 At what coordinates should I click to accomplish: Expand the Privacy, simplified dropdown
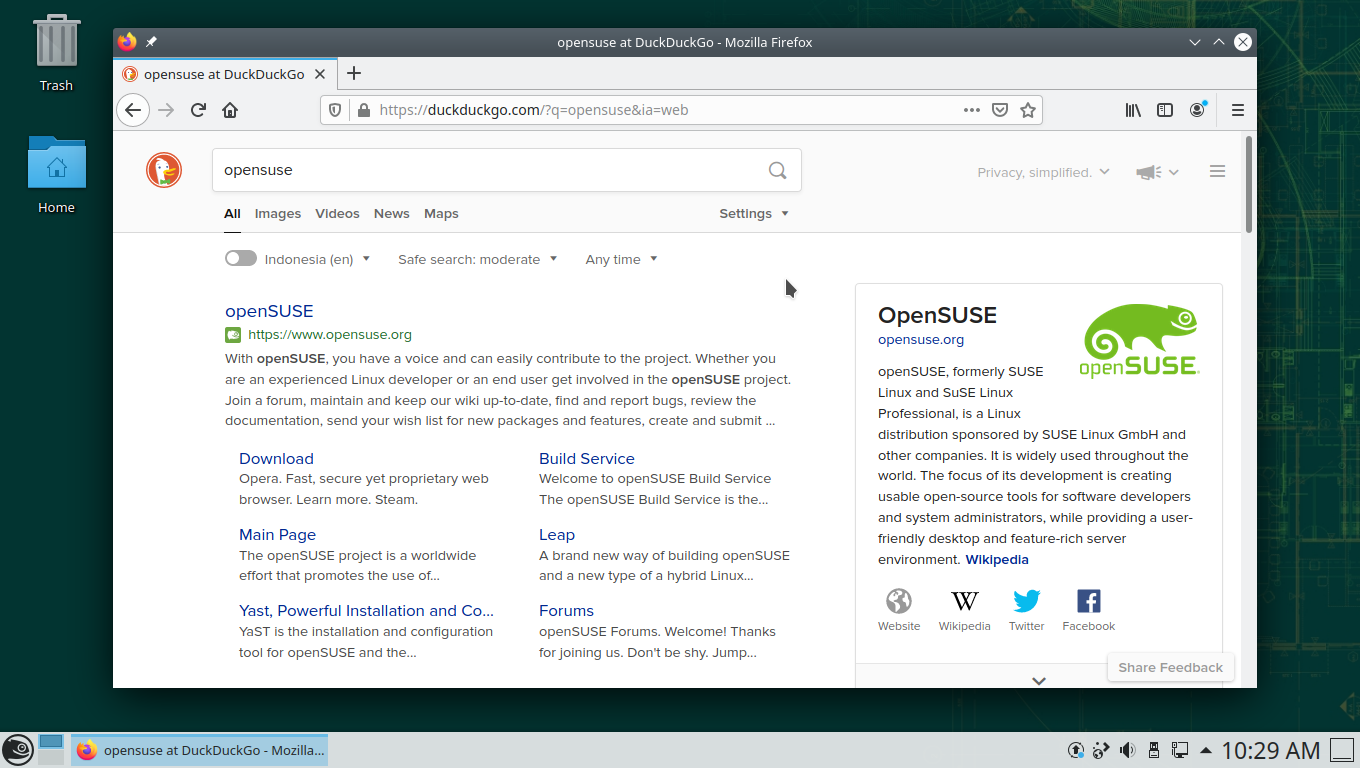(x=1044, y=172)
